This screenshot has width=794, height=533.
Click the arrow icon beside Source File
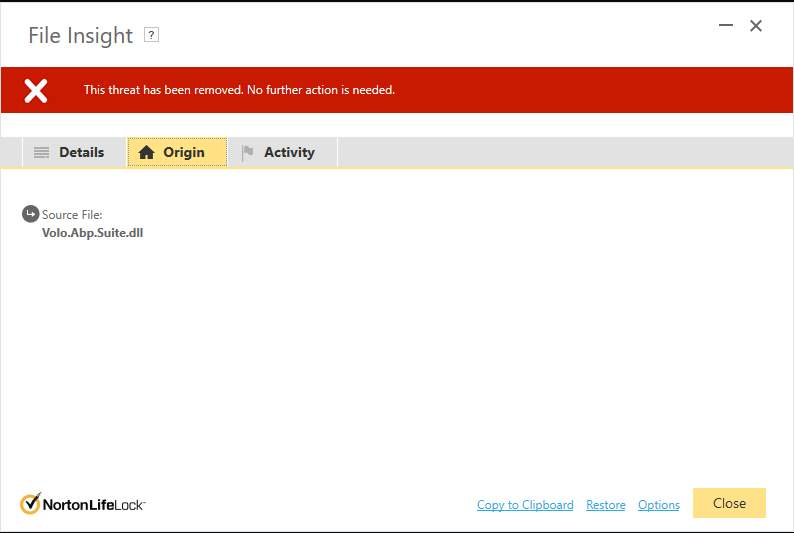pyautogui.click(x=30, y=214)
